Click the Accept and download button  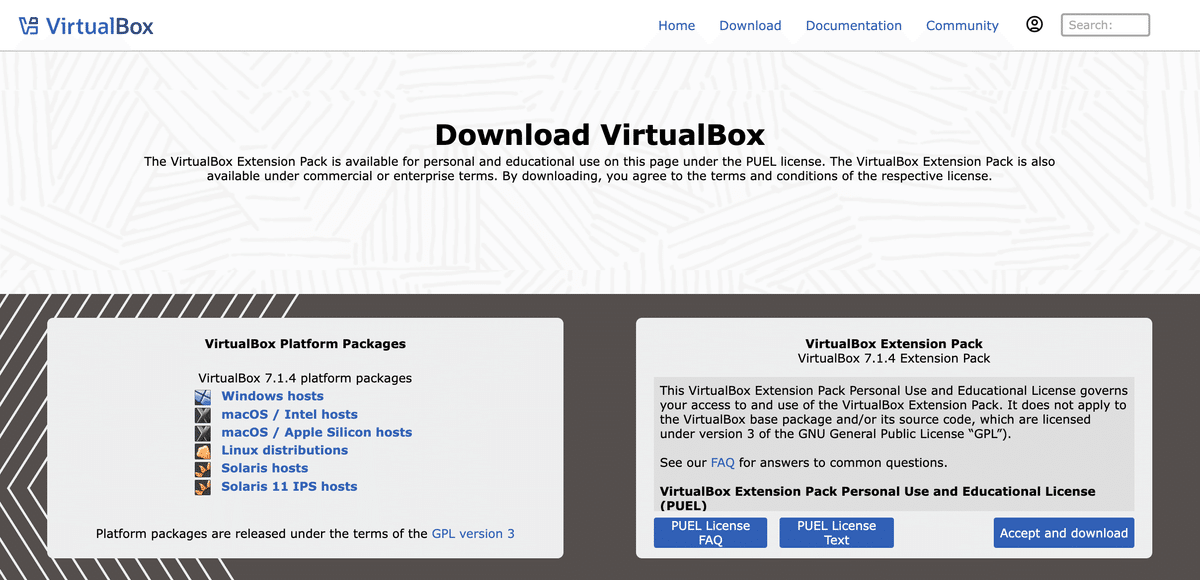click(1064, 533)
